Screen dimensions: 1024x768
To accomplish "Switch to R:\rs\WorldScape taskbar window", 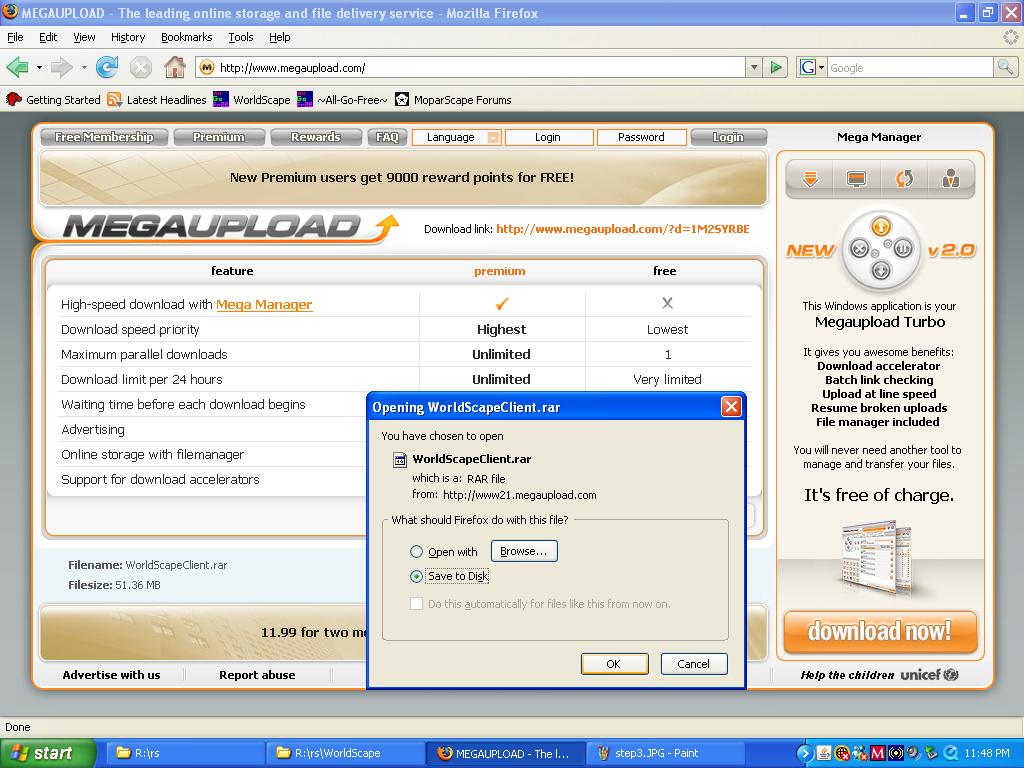I will 344,753.
